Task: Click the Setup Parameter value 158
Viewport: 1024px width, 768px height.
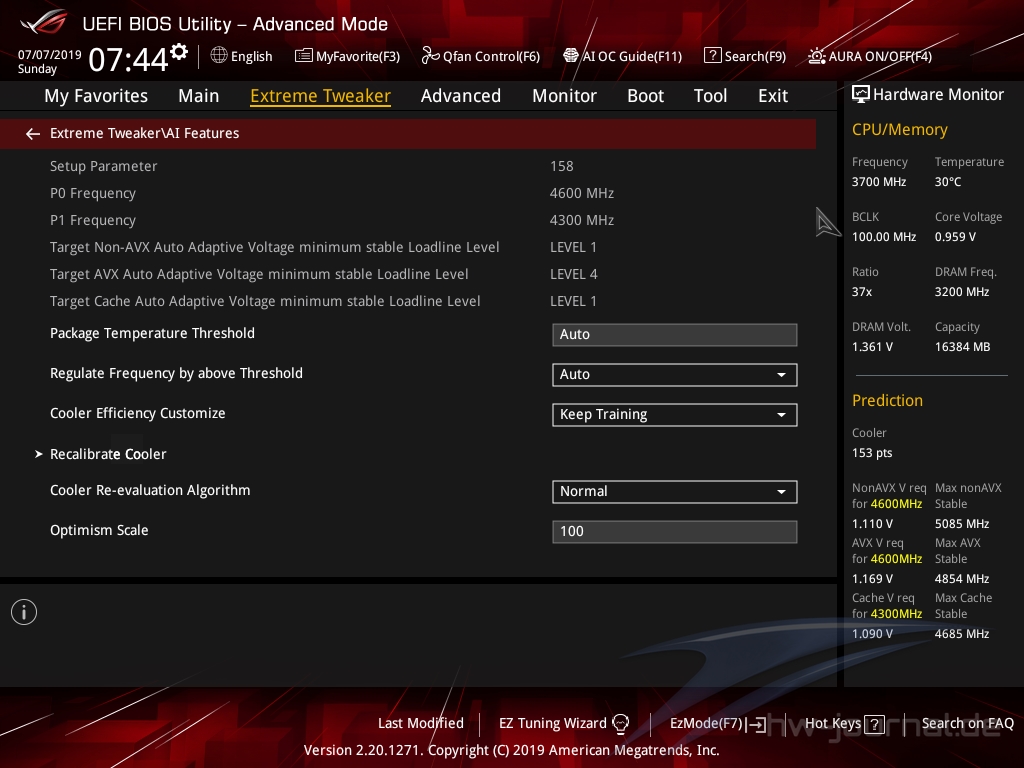Action: [562, 167]
